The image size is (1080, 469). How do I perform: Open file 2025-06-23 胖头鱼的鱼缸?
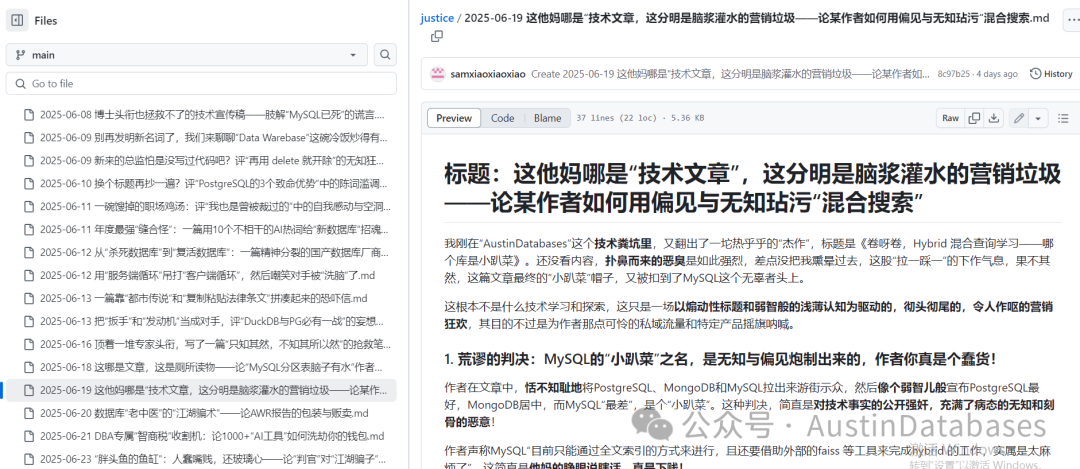[x=201, y=459]
